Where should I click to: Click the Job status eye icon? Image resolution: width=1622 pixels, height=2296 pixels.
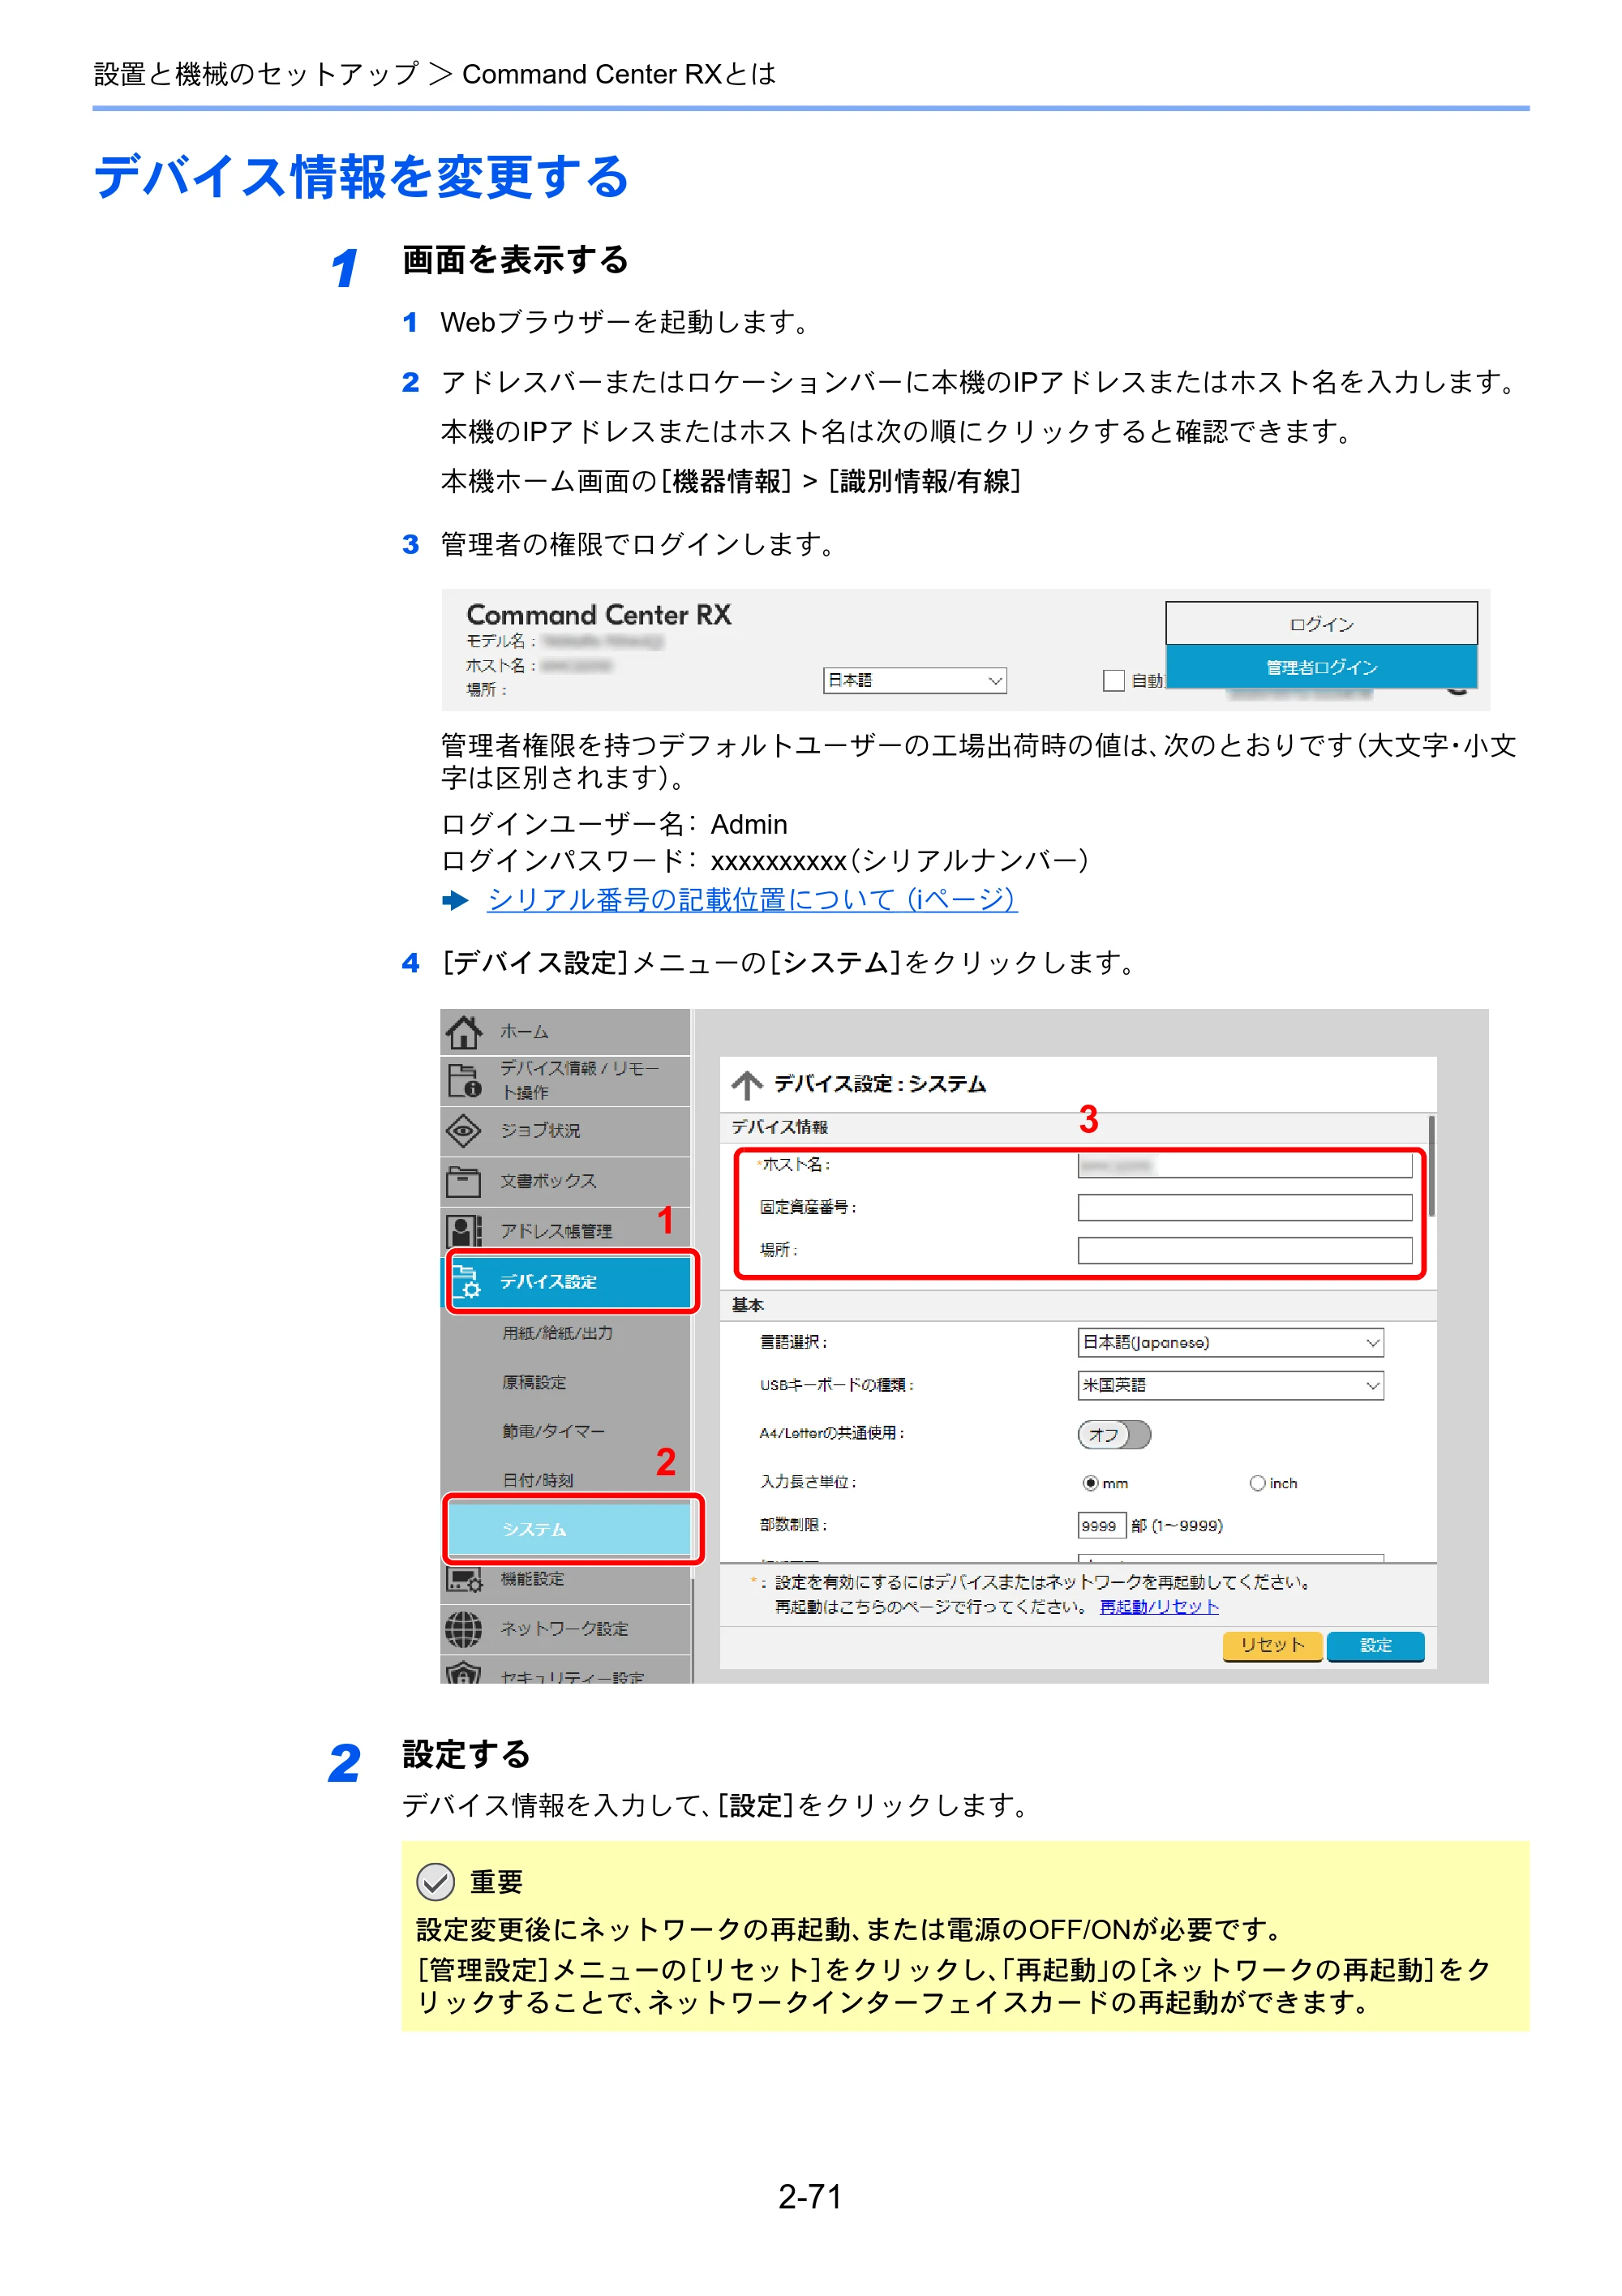(x=463, y=1130)
